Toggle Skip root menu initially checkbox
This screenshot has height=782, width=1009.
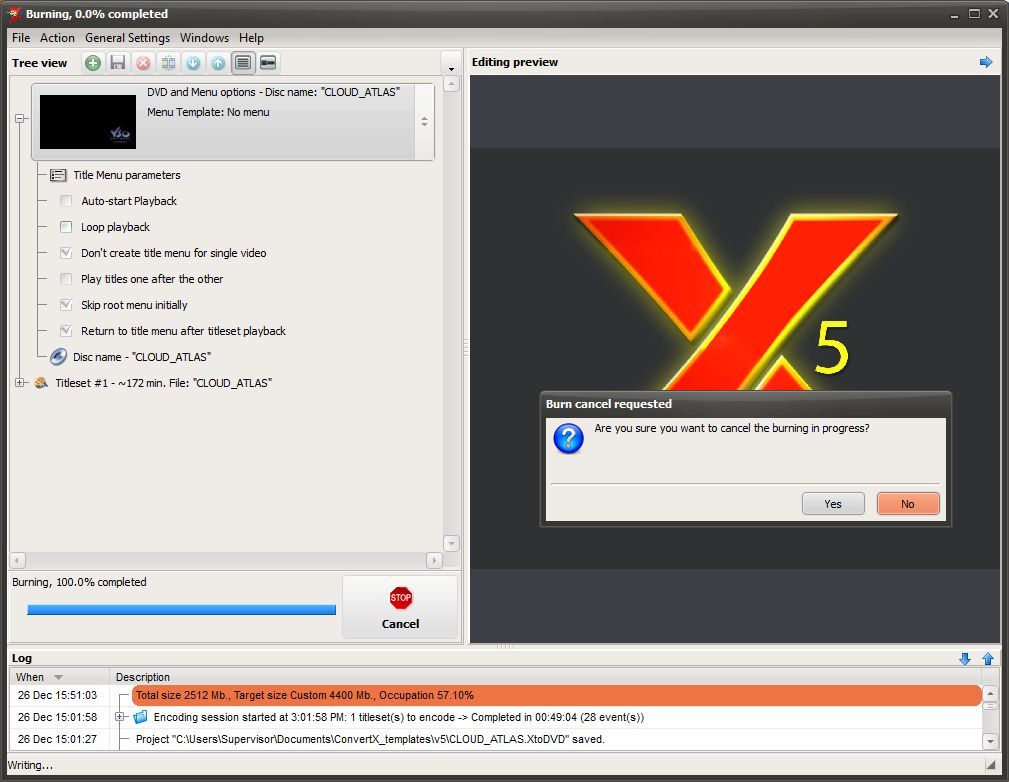pos(66,304)
